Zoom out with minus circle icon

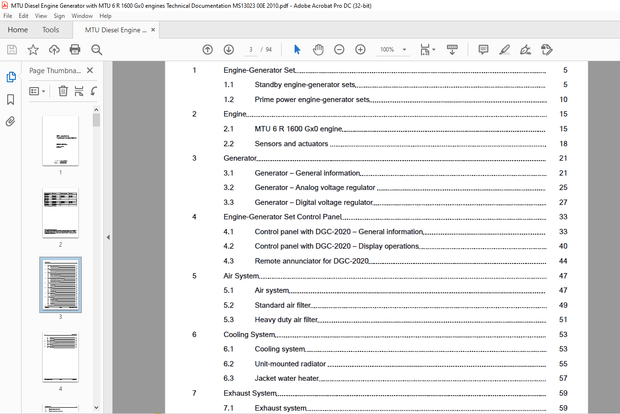(339, 49)
